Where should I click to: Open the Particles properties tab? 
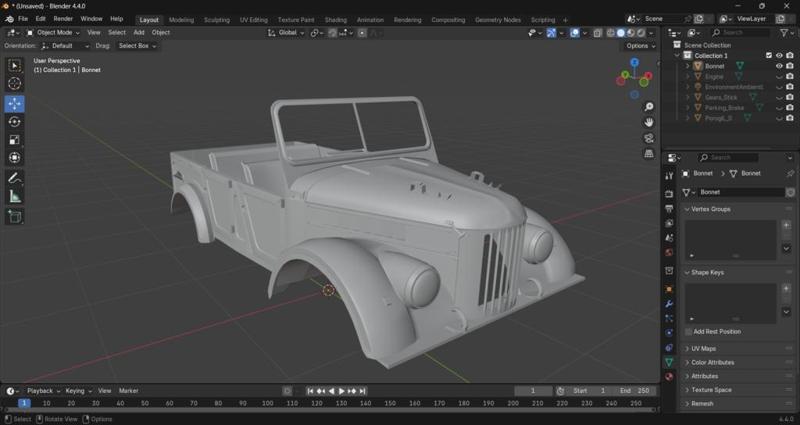[669, 318]
